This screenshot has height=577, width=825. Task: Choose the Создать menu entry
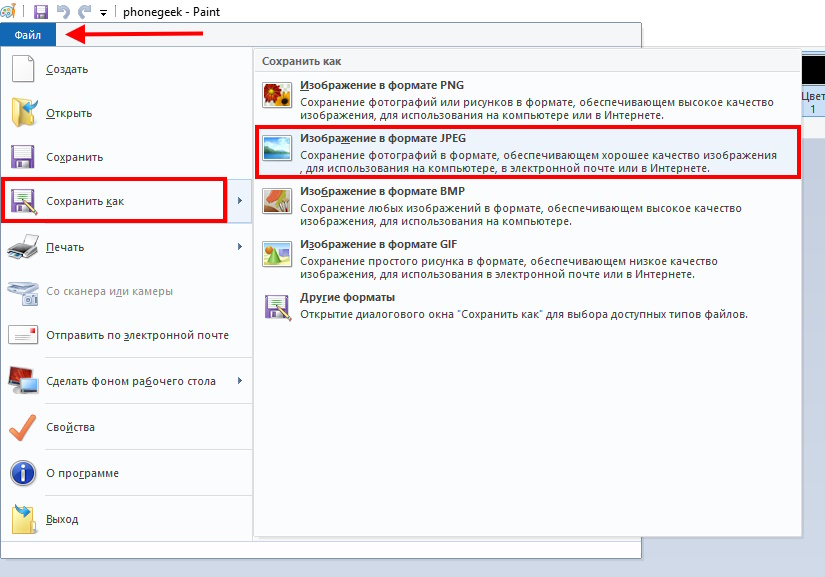[126, 69]
